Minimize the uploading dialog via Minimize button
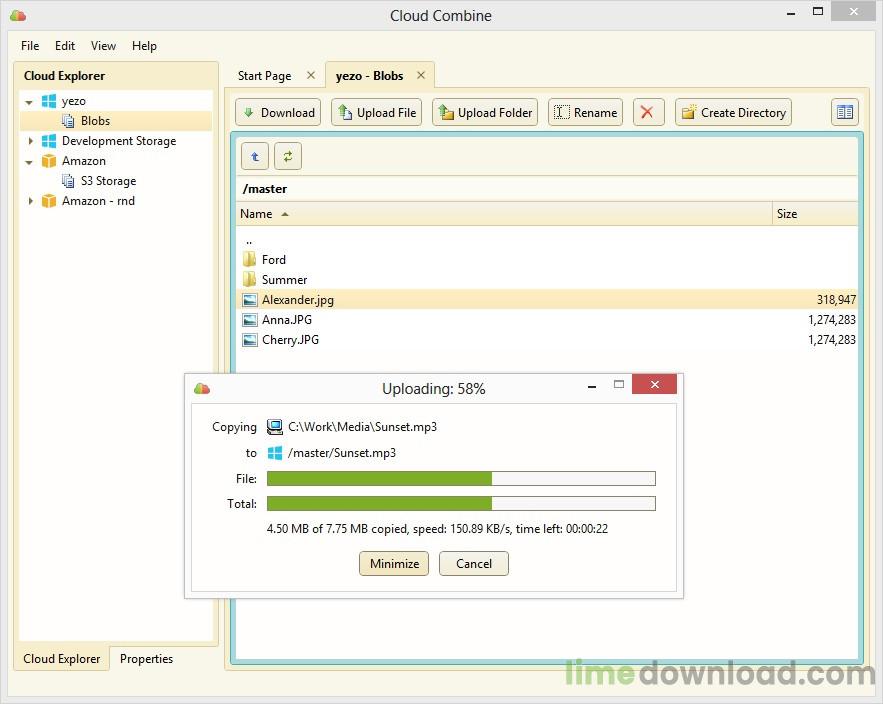This screenshot has height=704, width=883. pyautogui.click(x=394, y=563)
